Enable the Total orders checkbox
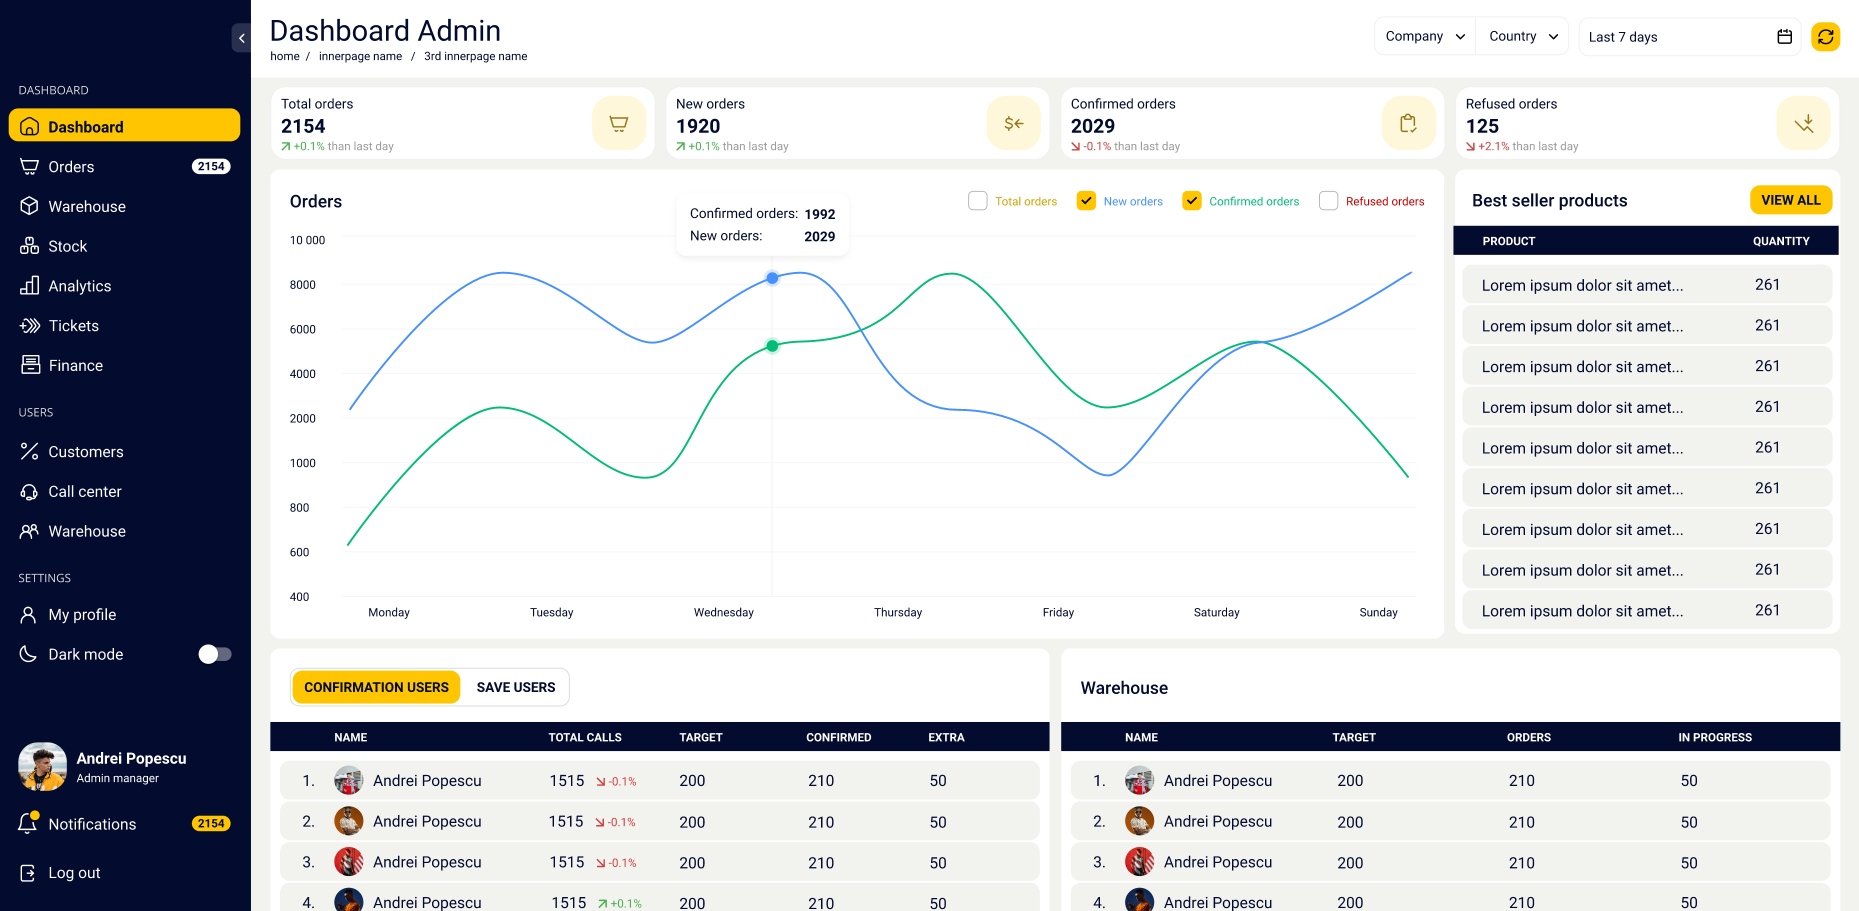This screenshot has height=911, width=1859. coord(977,200)
